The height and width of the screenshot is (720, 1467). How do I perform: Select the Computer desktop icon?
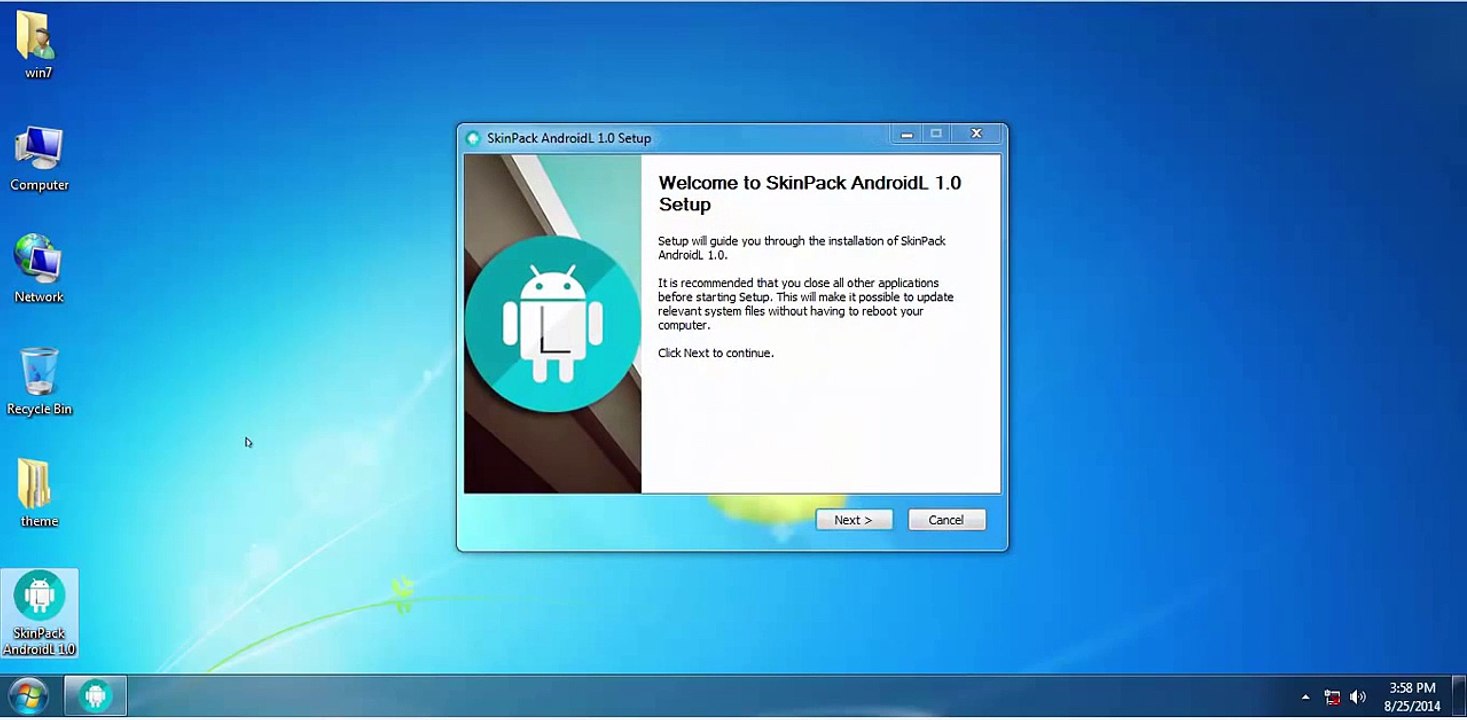39,158
